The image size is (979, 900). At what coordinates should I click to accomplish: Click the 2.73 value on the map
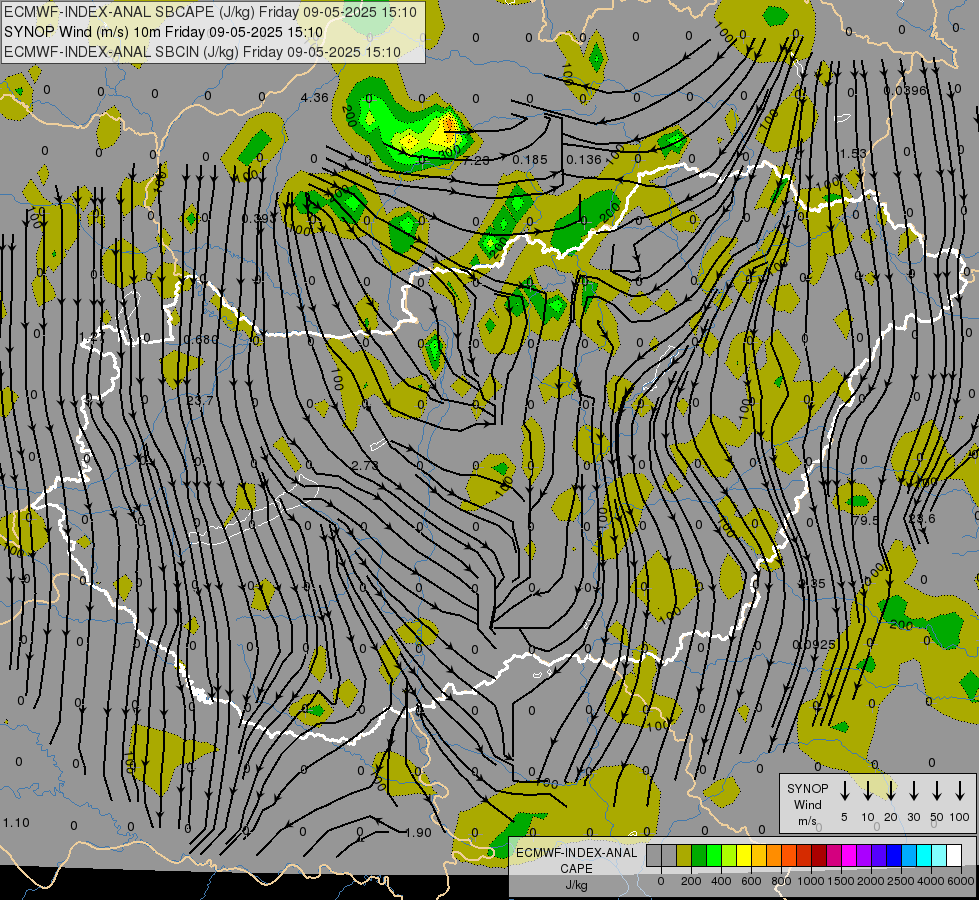point(365,466)
